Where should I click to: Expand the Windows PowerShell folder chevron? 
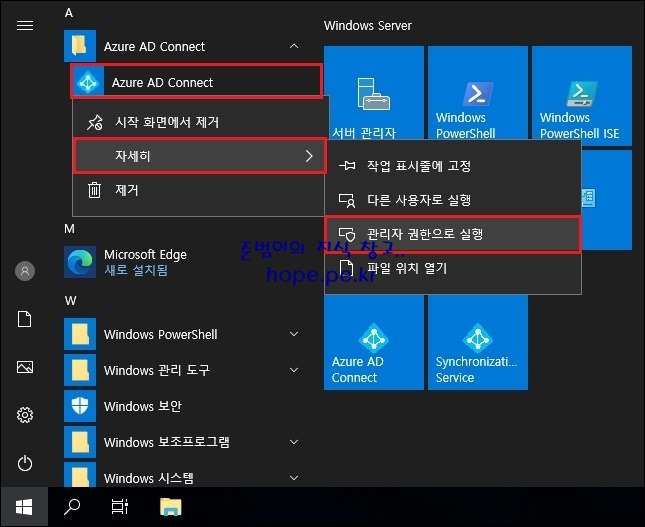pyautogui.click(x=294, y=334)
